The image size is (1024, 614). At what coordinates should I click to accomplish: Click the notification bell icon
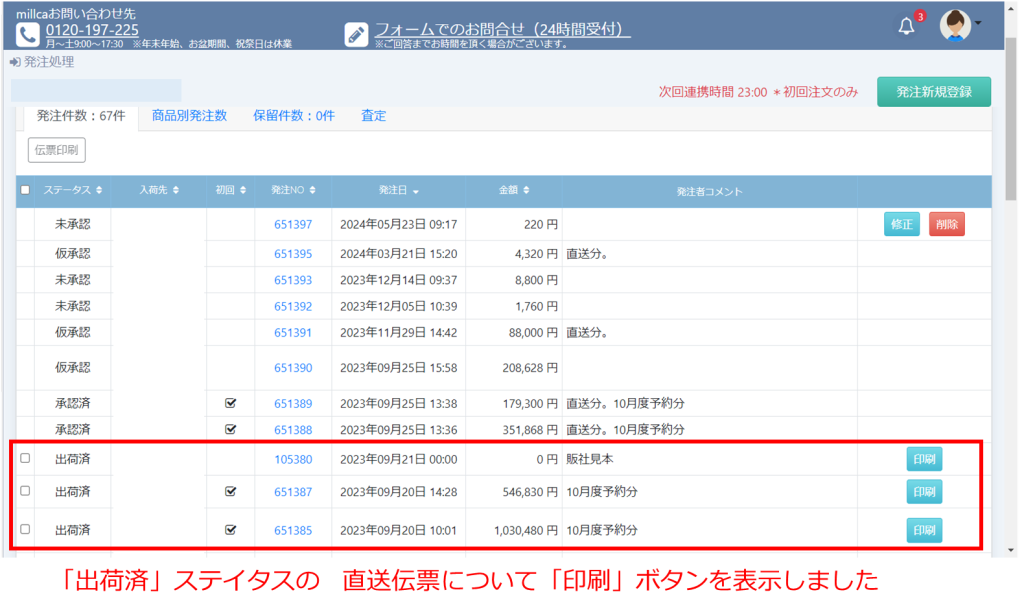click(907, 26)
